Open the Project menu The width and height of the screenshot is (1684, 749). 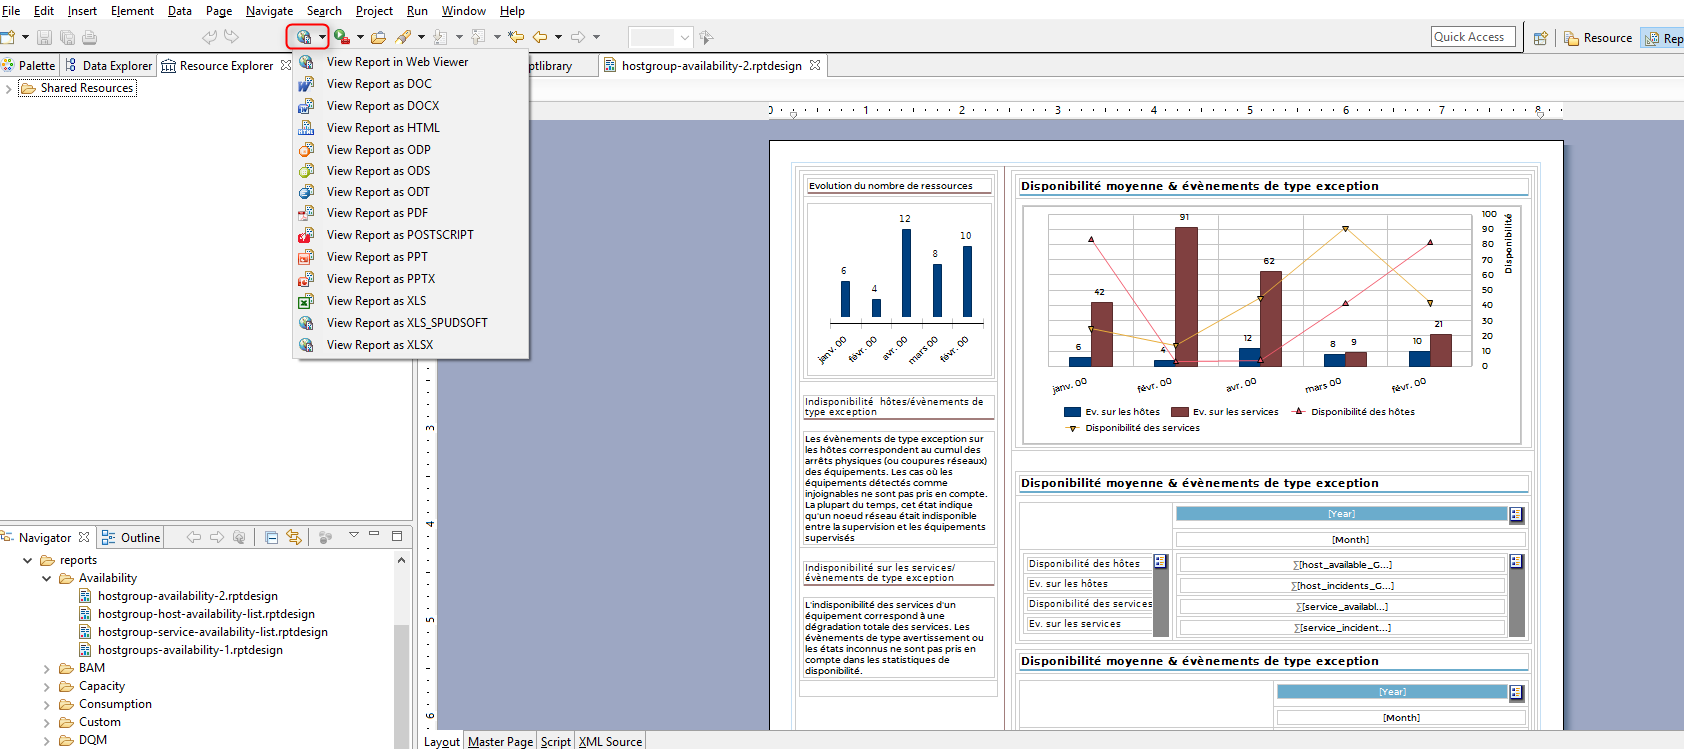tap(374, 11)
